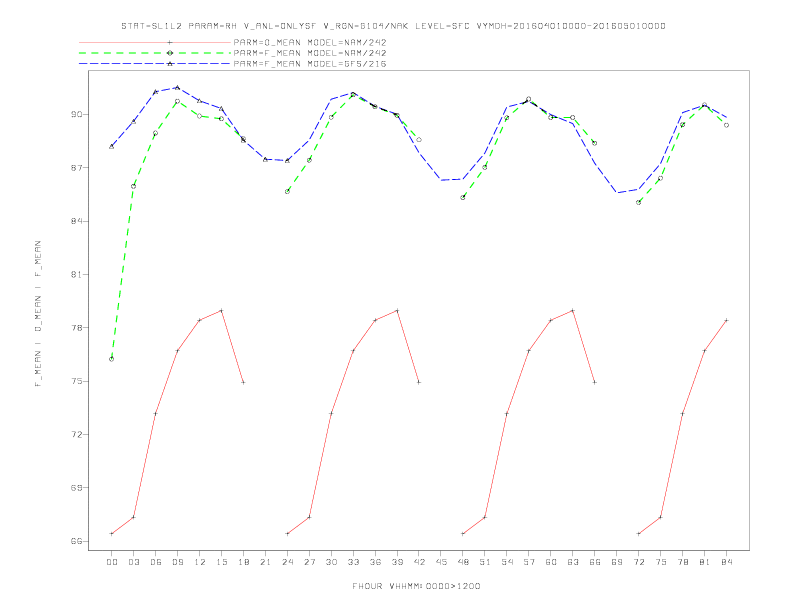The width and height of the screenshot is (792, 612).
Task: Click x-axis tick label 66
Action: click(595, 562)
